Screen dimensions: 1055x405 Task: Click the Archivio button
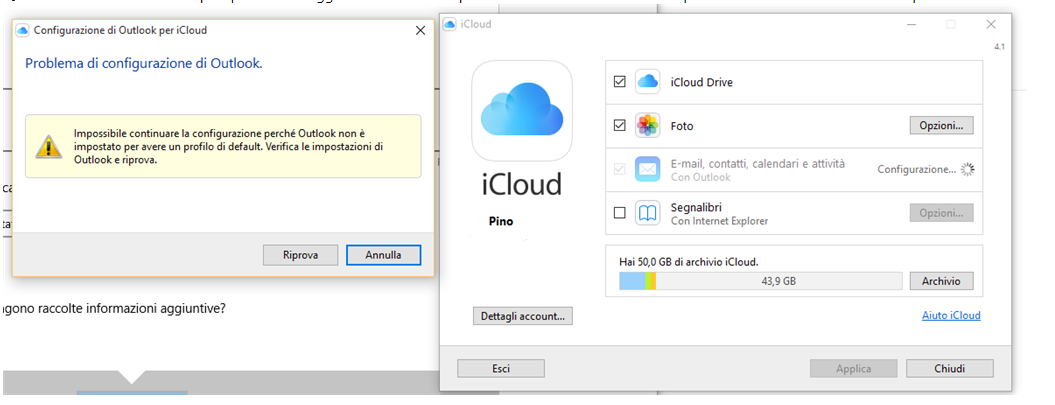coord(941,281)
